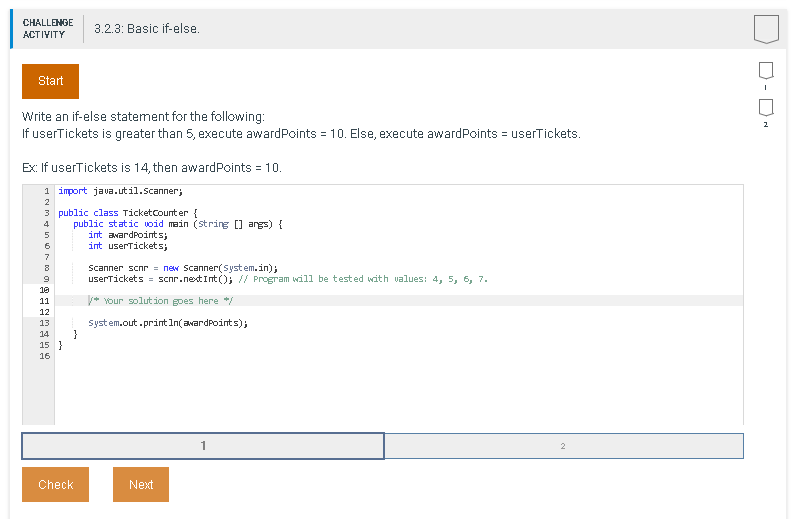Click the 'int awardPoints;' code line
803x519 pixels.
coord(128,235)
